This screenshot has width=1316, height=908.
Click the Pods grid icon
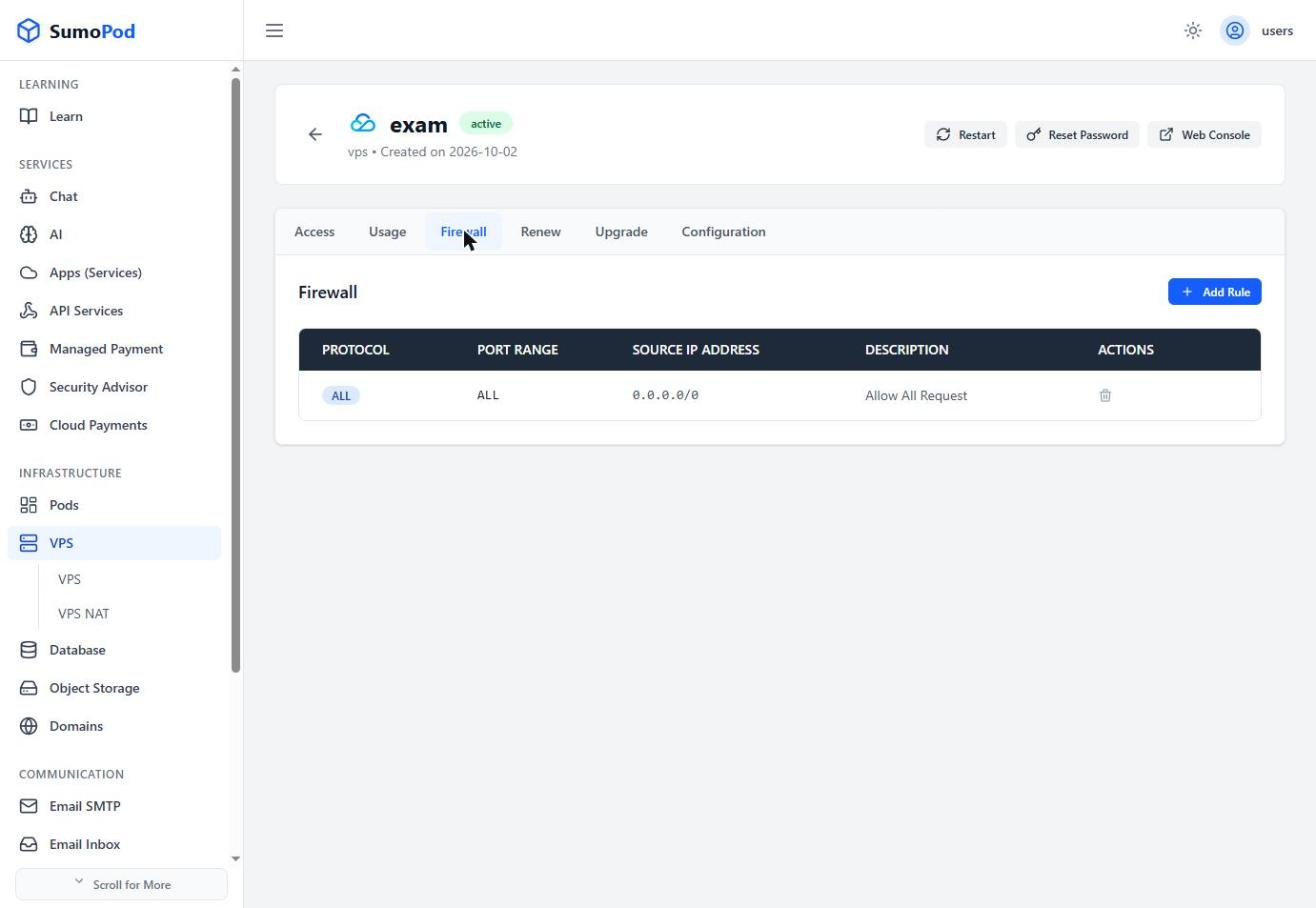pyautogui.click(x=29, y=505)
